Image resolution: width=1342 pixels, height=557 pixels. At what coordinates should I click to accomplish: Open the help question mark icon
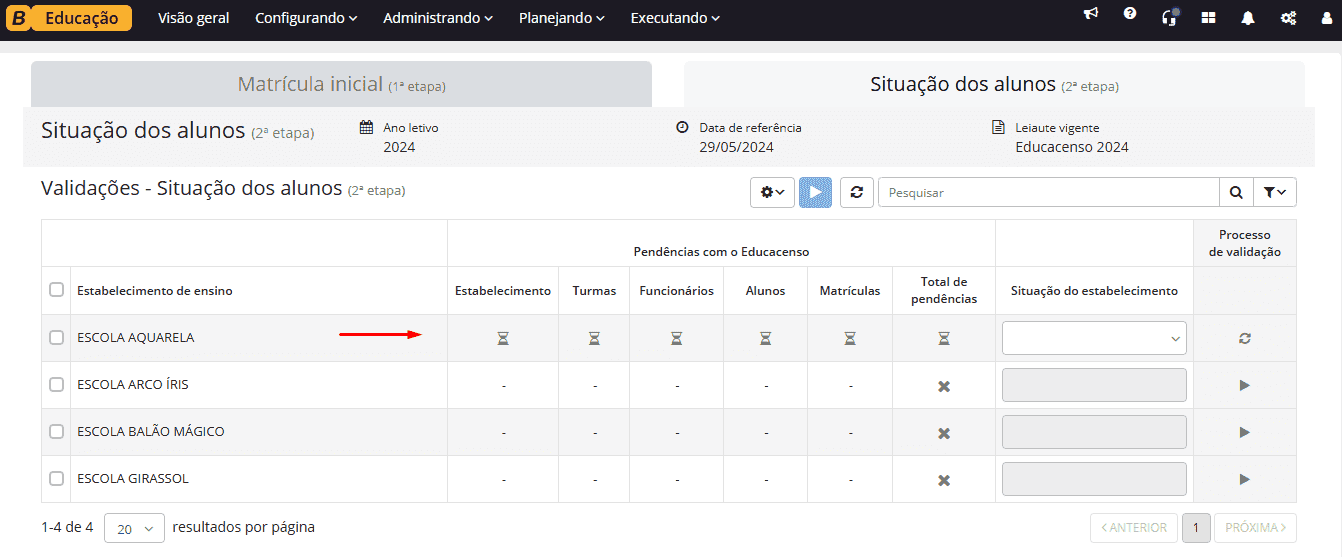[x=1130, y=14]
